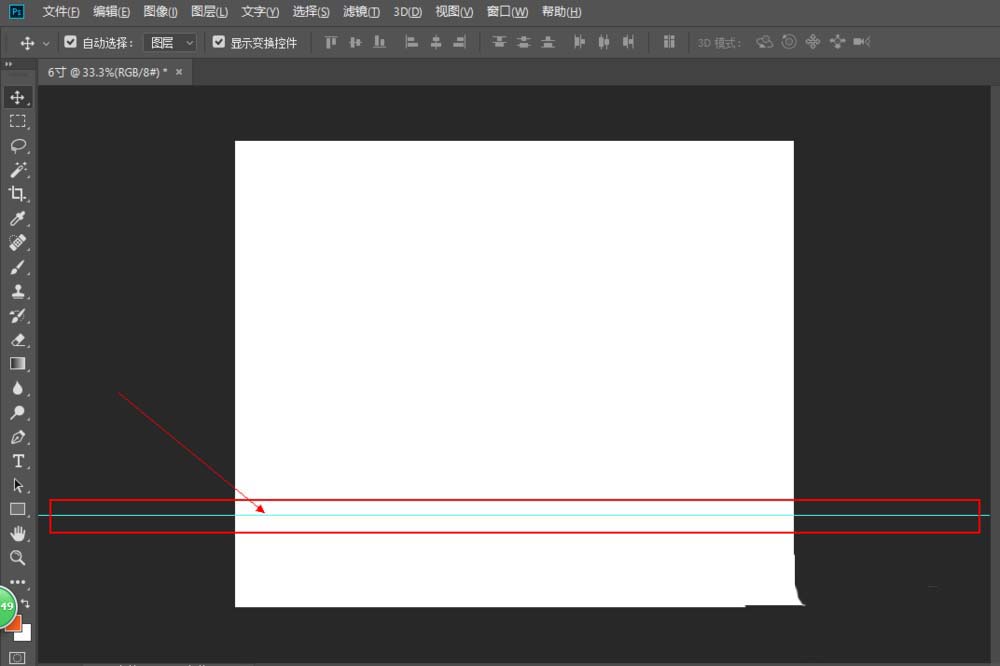
Task: Select the Blur tool
Action: (17, 388)
